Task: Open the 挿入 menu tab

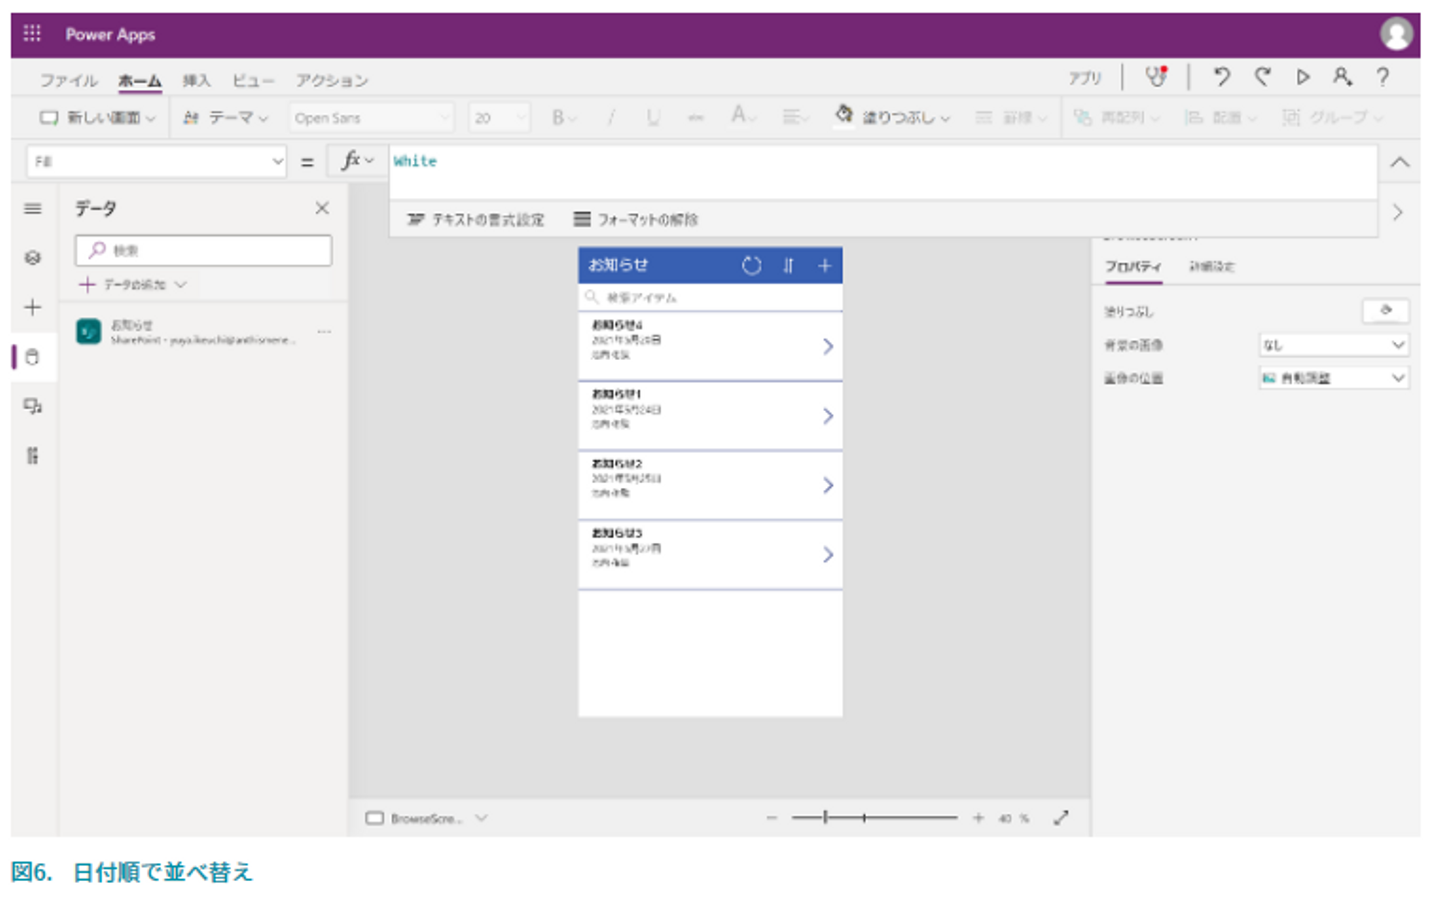Action: (196, 80)
